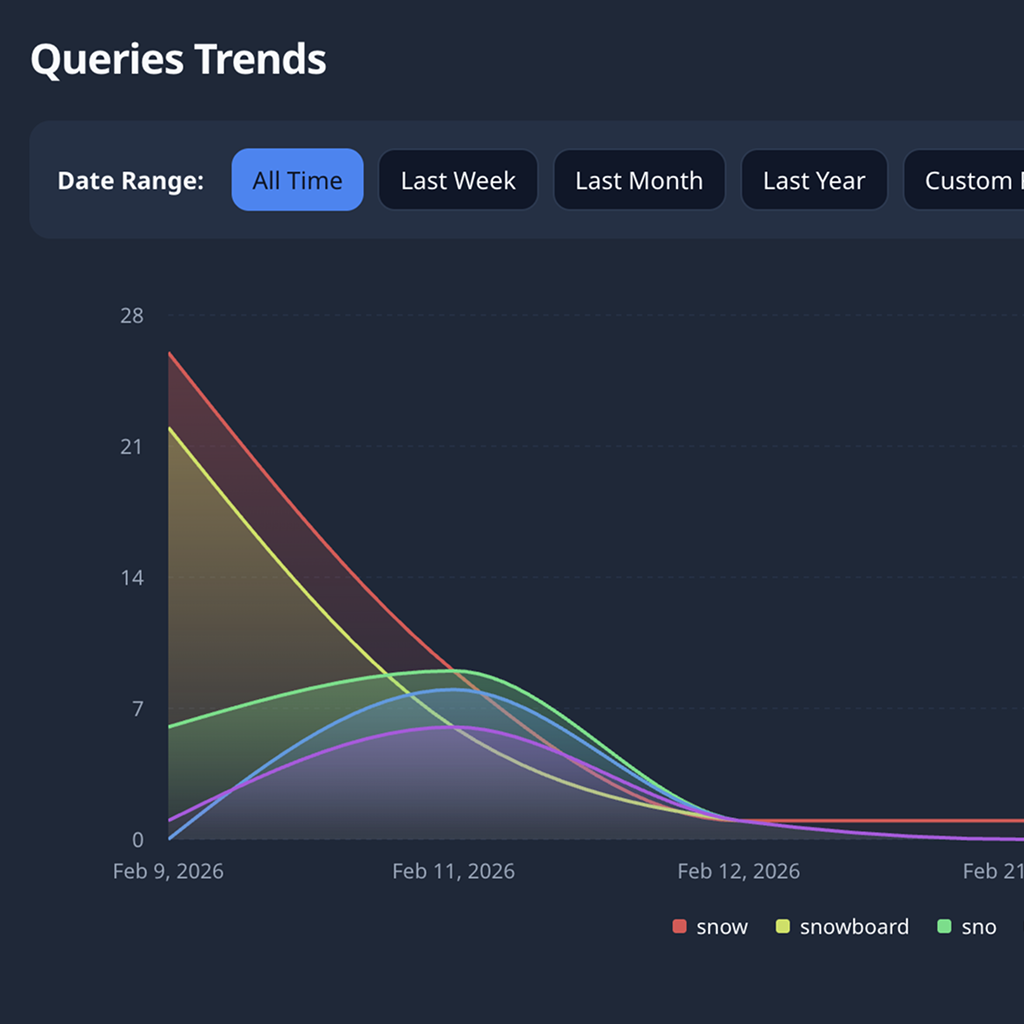
Task: Click the peak of the purple line
Action: click(x=446, y=727)
